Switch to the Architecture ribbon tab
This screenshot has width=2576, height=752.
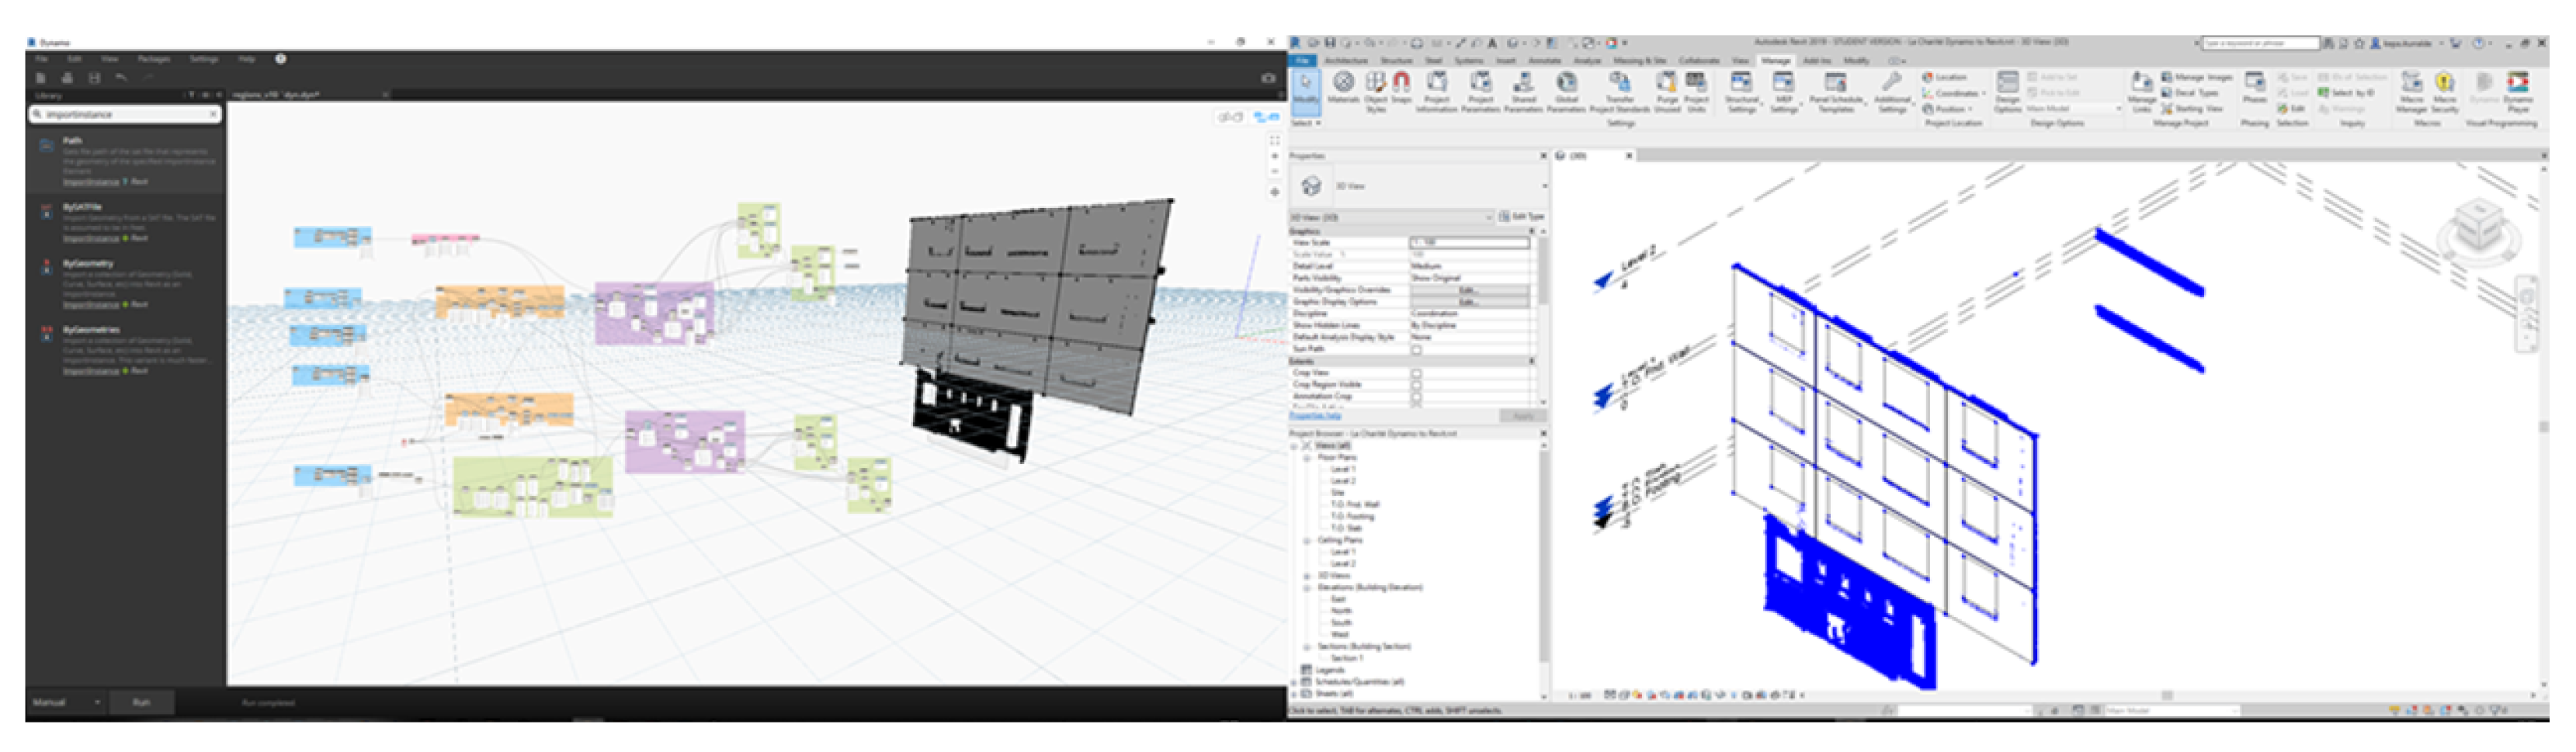[1345, 61]
